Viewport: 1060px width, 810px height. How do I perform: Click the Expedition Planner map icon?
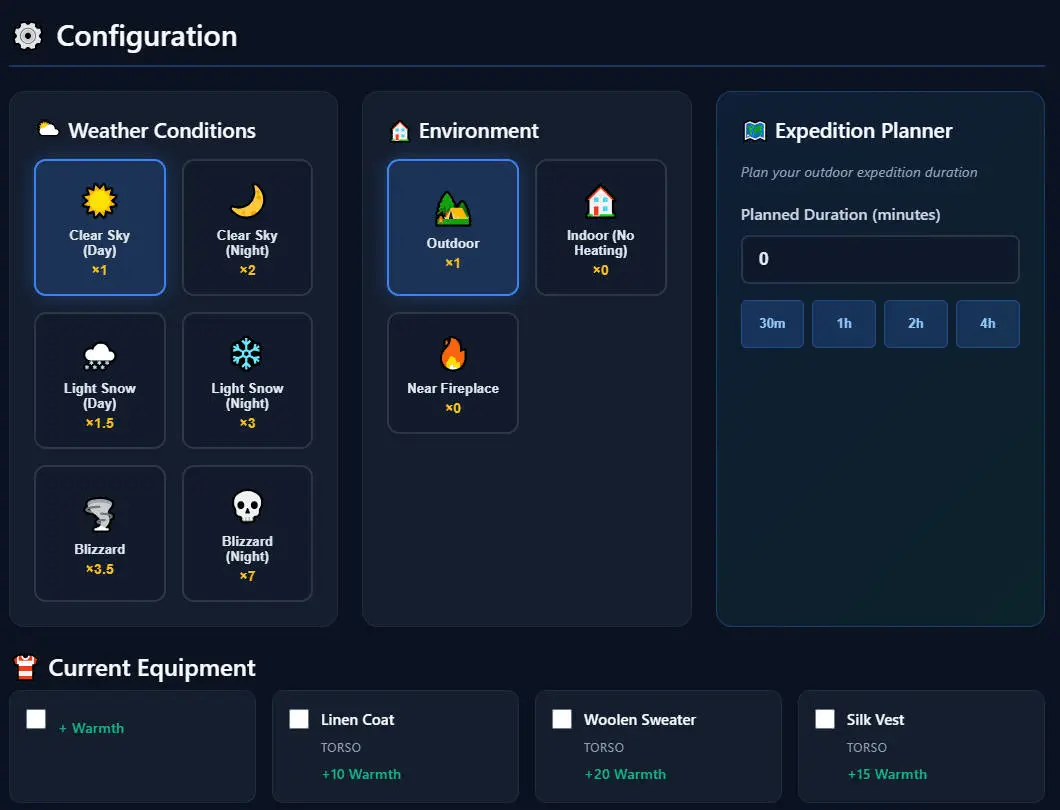(x=759, y=130)
